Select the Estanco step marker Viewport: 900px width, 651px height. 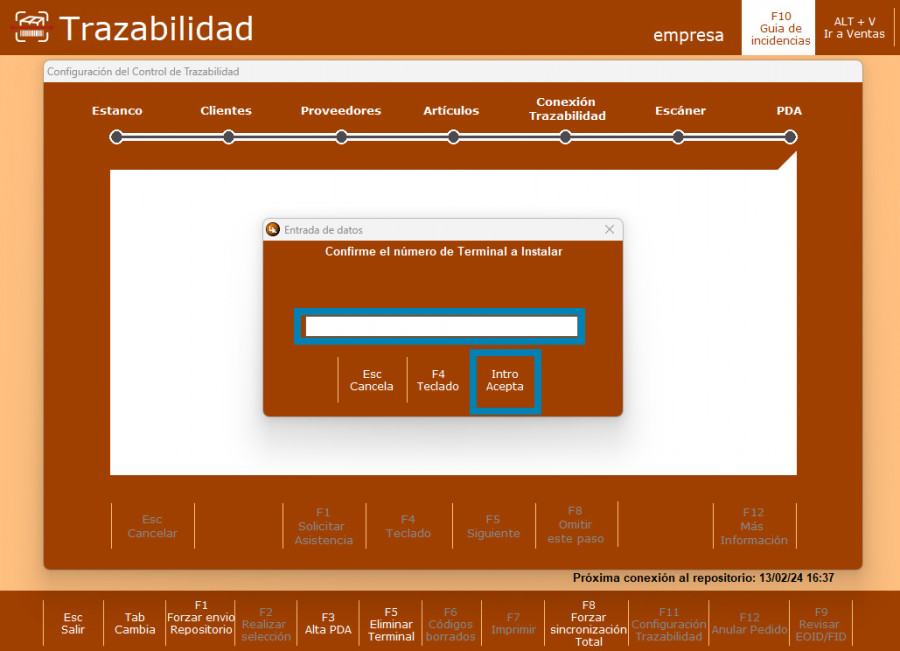pos(117,137)
